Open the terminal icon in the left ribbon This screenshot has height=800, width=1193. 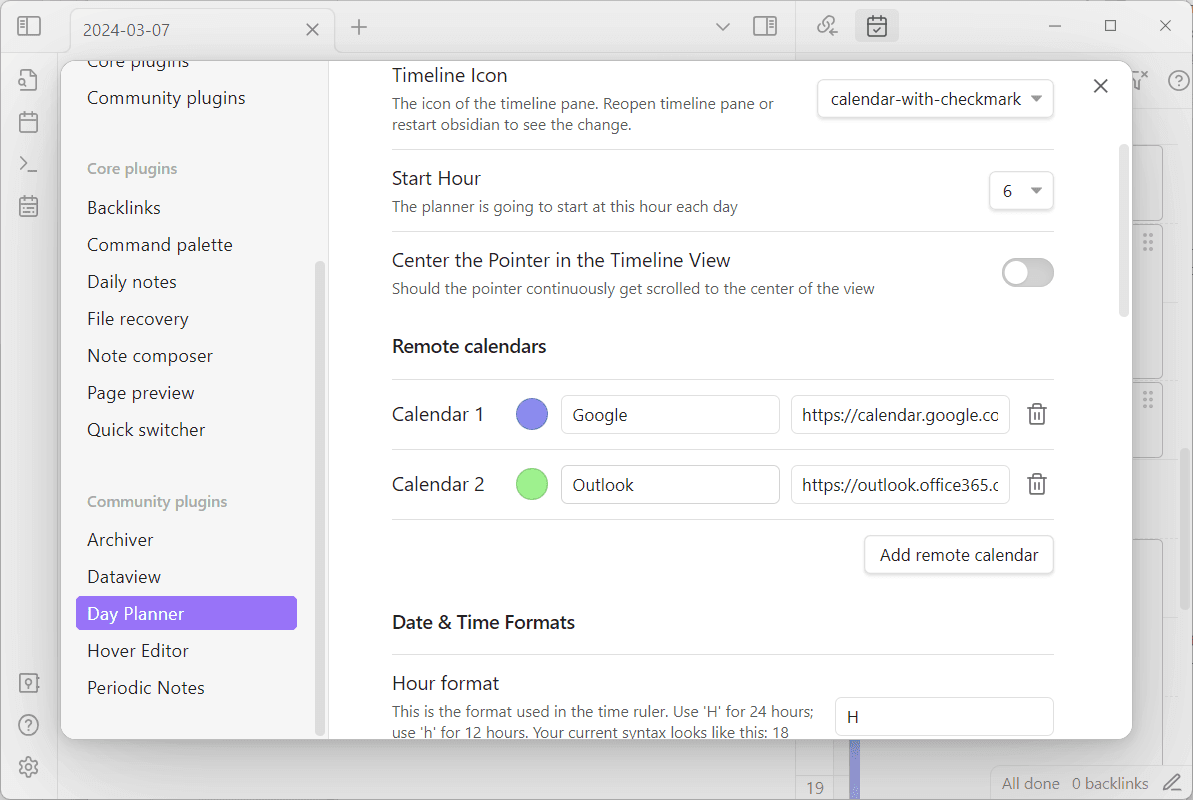click(x=28, y=163)
